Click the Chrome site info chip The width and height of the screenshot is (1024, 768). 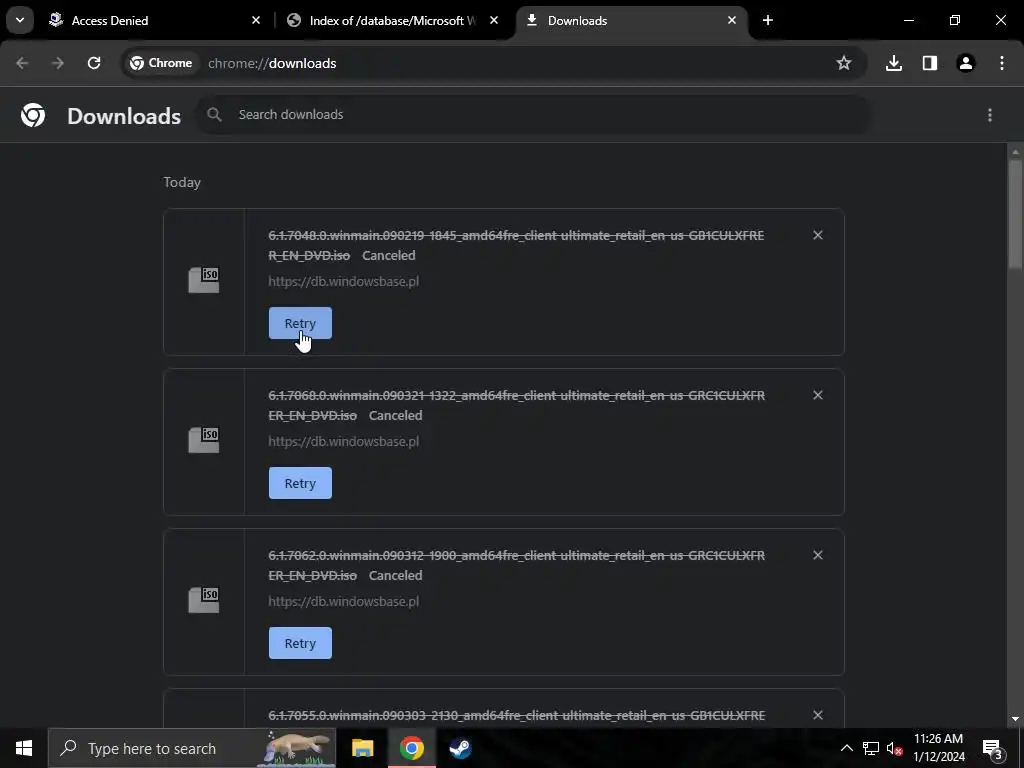161,63
